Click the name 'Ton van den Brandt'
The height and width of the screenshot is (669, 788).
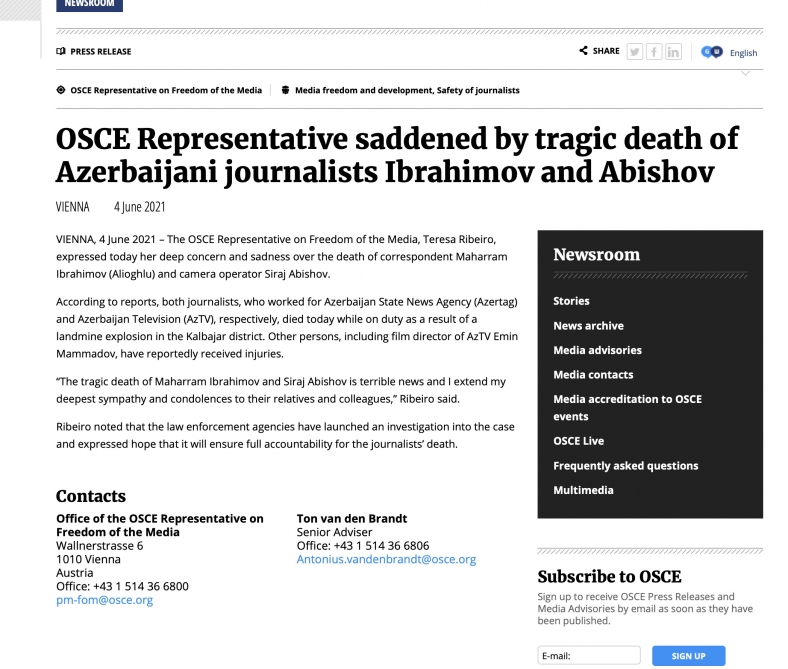coord(352,519)
